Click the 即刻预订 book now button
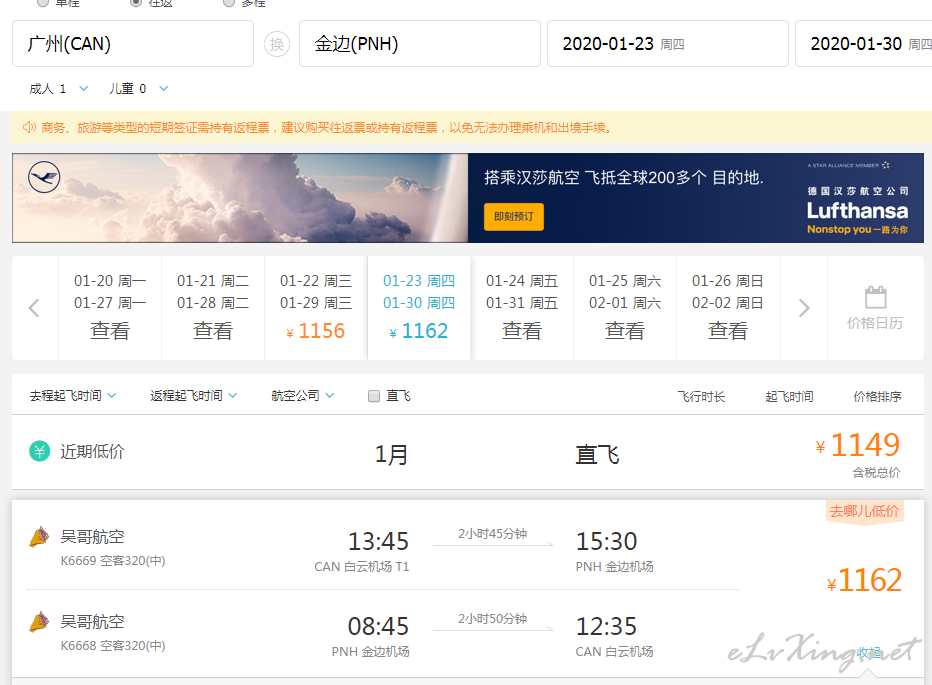This screenshot has width=932, height=685. pyautogui.click(x=514, y=216)
